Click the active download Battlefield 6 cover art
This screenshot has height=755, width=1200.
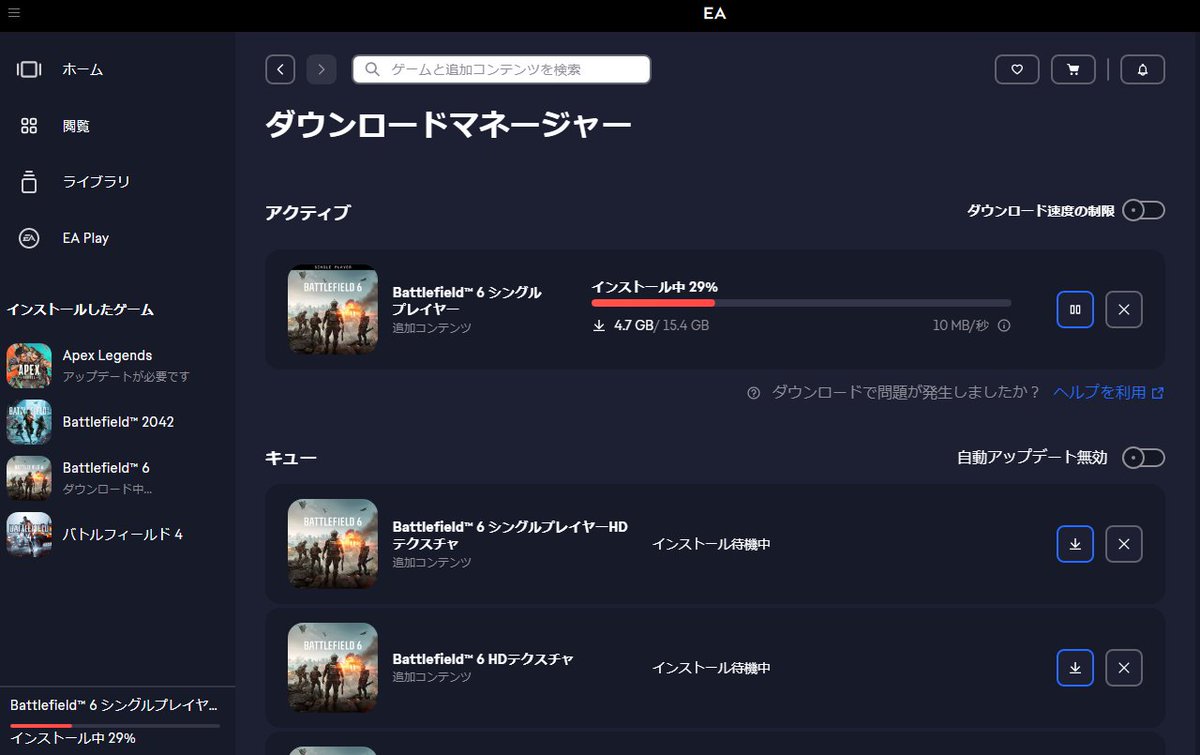(x=333, y=309)
